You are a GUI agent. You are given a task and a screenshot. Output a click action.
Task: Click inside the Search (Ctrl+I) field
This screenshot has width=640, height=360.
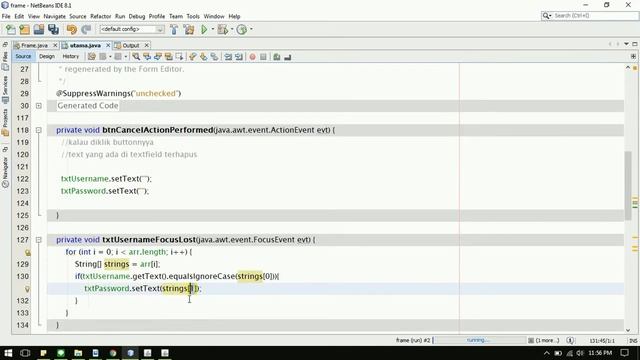click(x=595, y=16)
